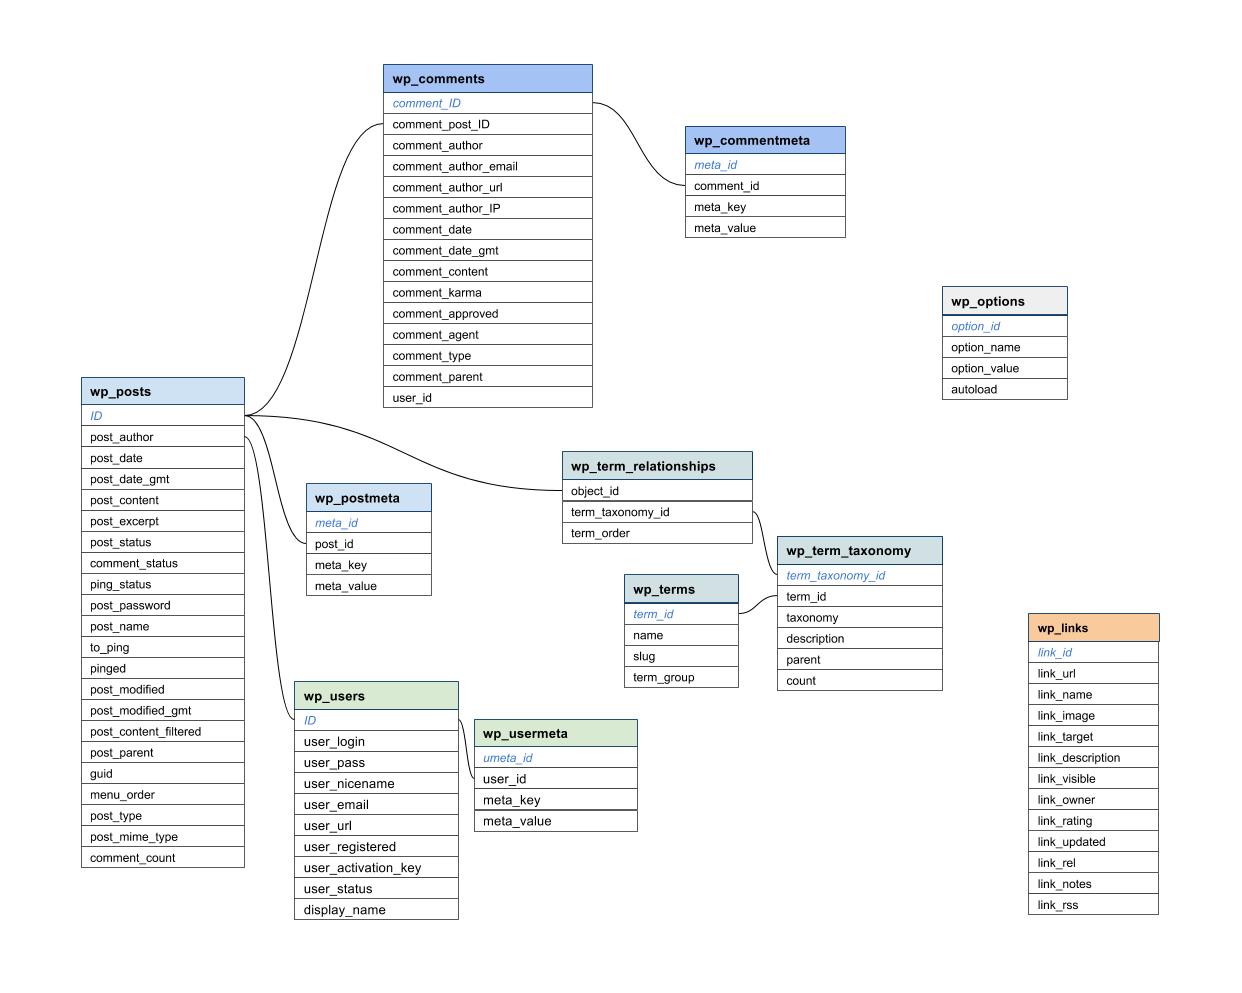Click the link_rating row
1242x993 pixels.
[x=1093, y=820]
